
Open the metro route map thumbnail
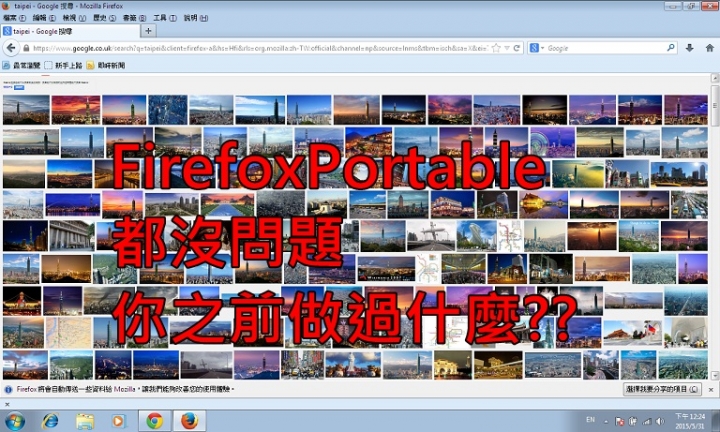(510, 236)
